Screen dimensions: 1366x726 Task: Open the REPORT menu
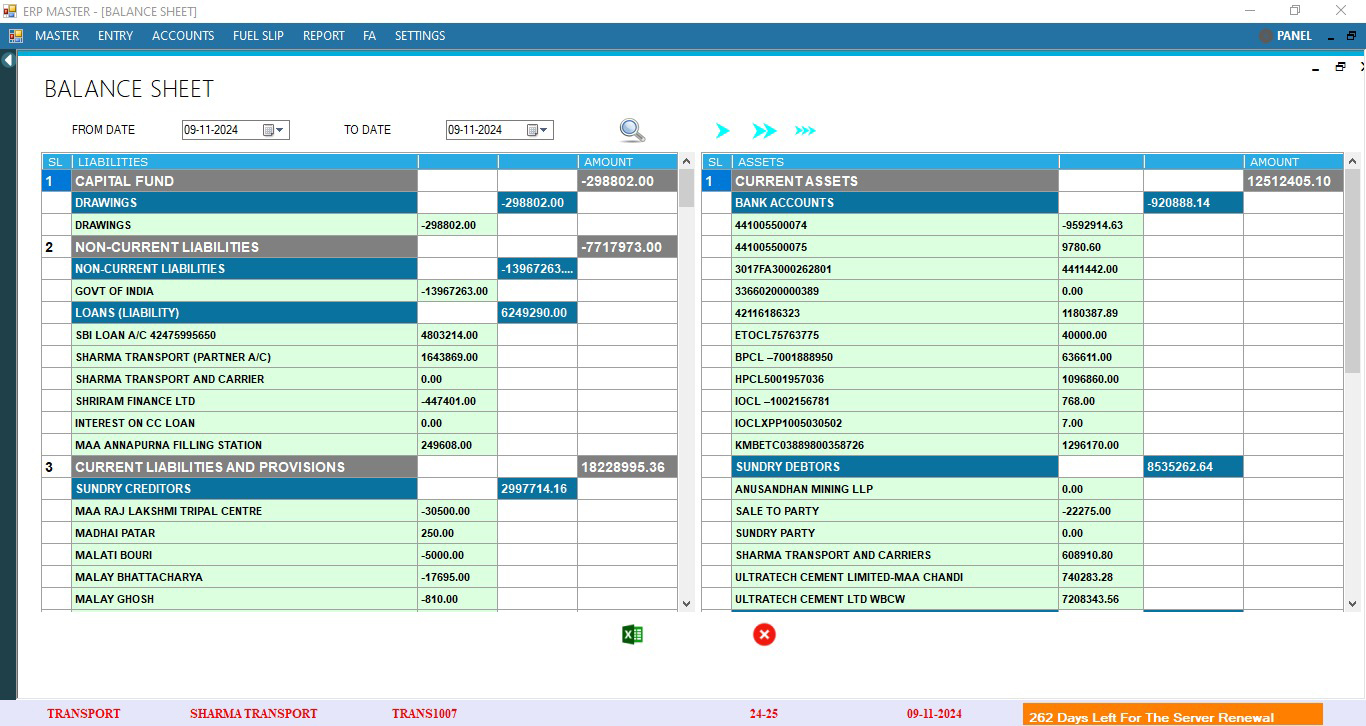[x=323, y=35]
